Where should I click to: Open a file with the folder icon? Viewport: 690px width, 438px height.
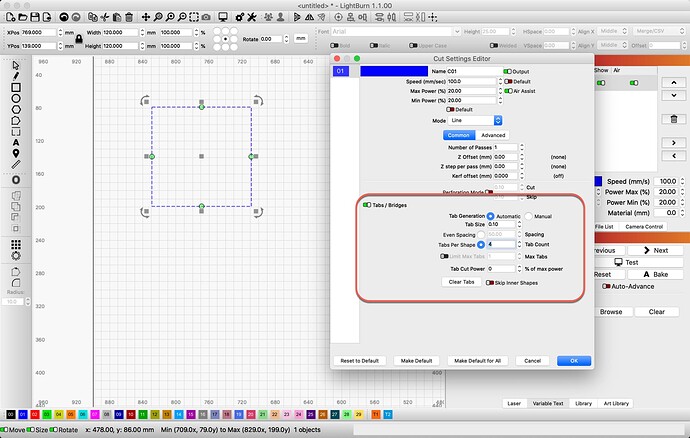pyautogui.click(x=22, y=17)
